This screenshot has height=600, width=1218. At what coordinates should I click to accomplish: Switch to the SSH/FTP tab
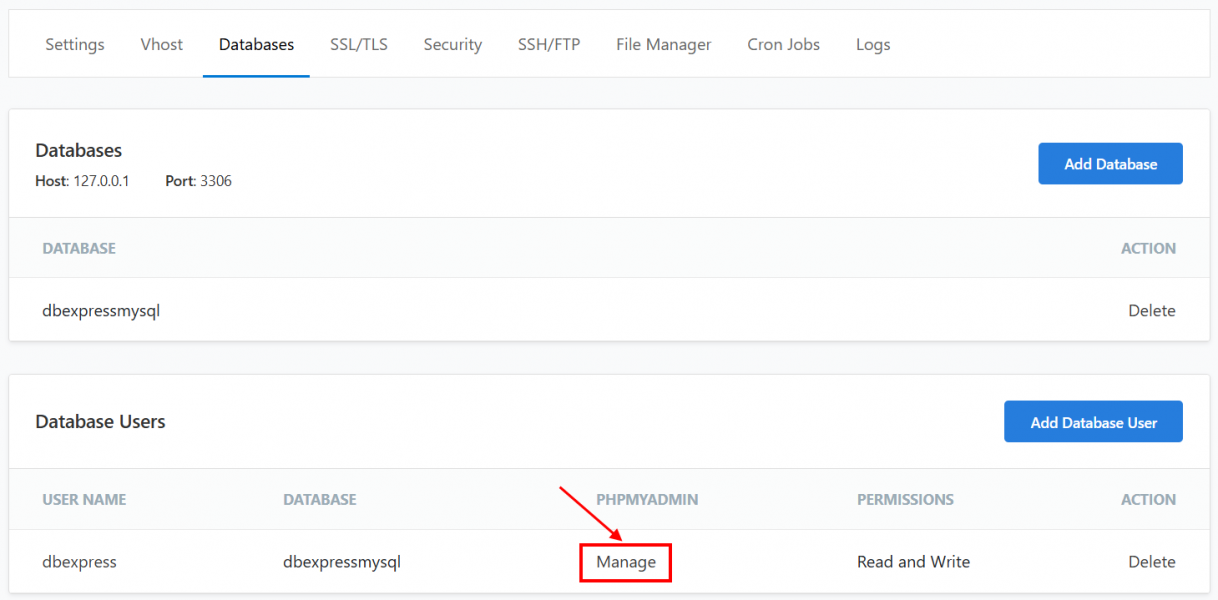tap(549, 45)
